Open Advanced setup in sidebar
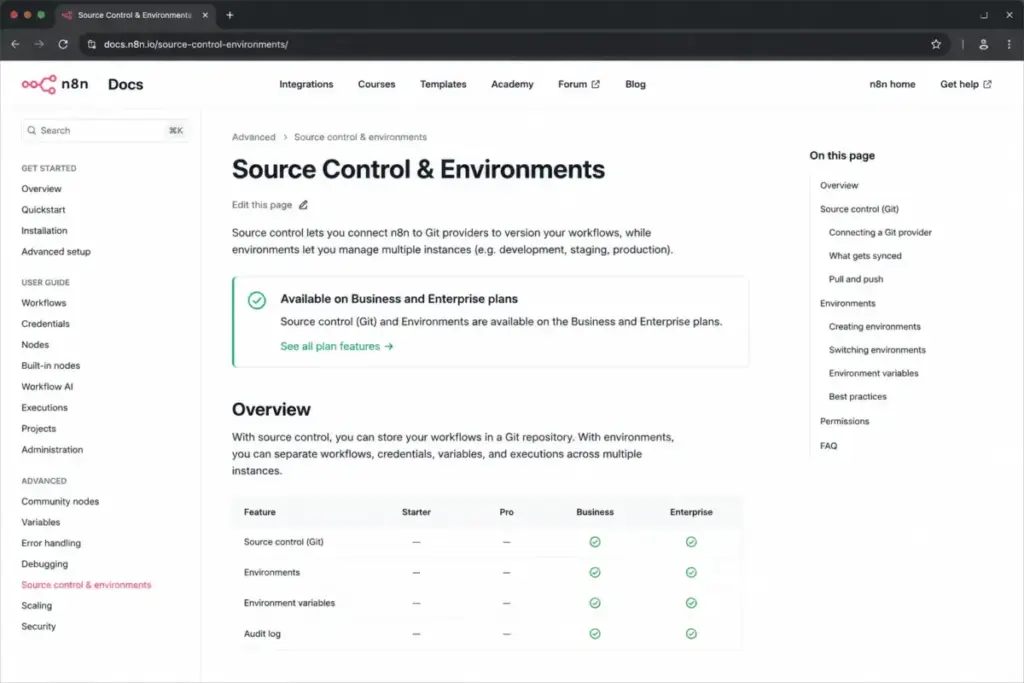The height and width of the screenshot is (683, 1024). point(56,251)
